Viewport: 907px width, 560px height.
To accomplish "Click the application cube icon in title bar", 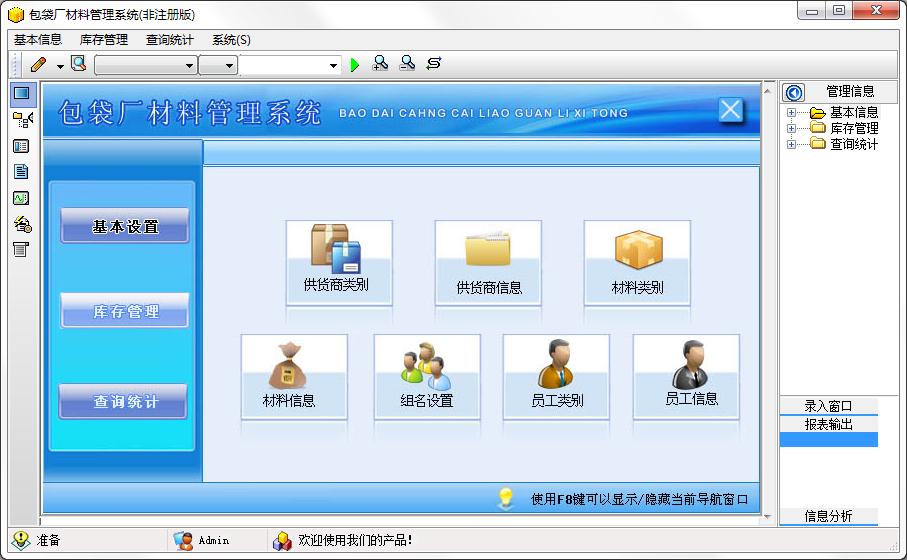I will click(x=16, y=14).
